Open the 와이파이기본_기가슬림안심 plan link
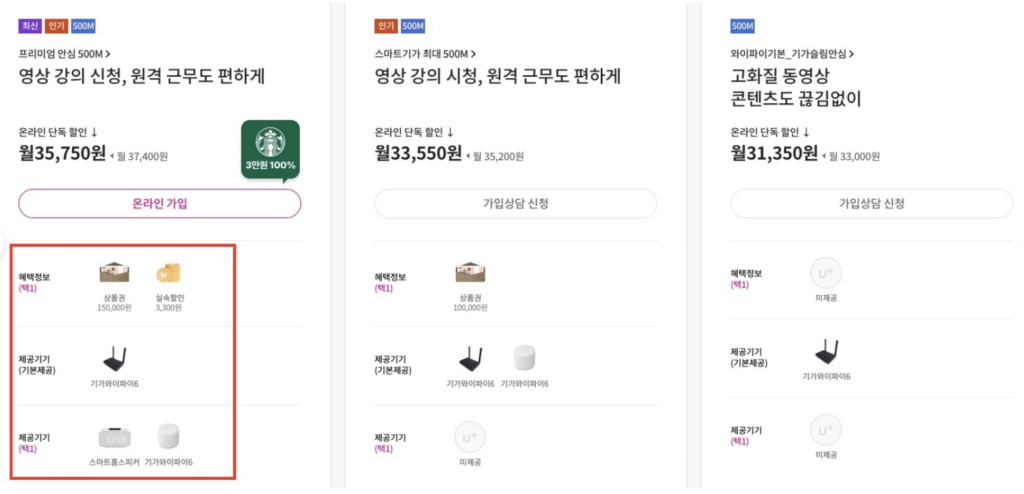This screenshot has width=1024, height=494. [x=792, y=54]
